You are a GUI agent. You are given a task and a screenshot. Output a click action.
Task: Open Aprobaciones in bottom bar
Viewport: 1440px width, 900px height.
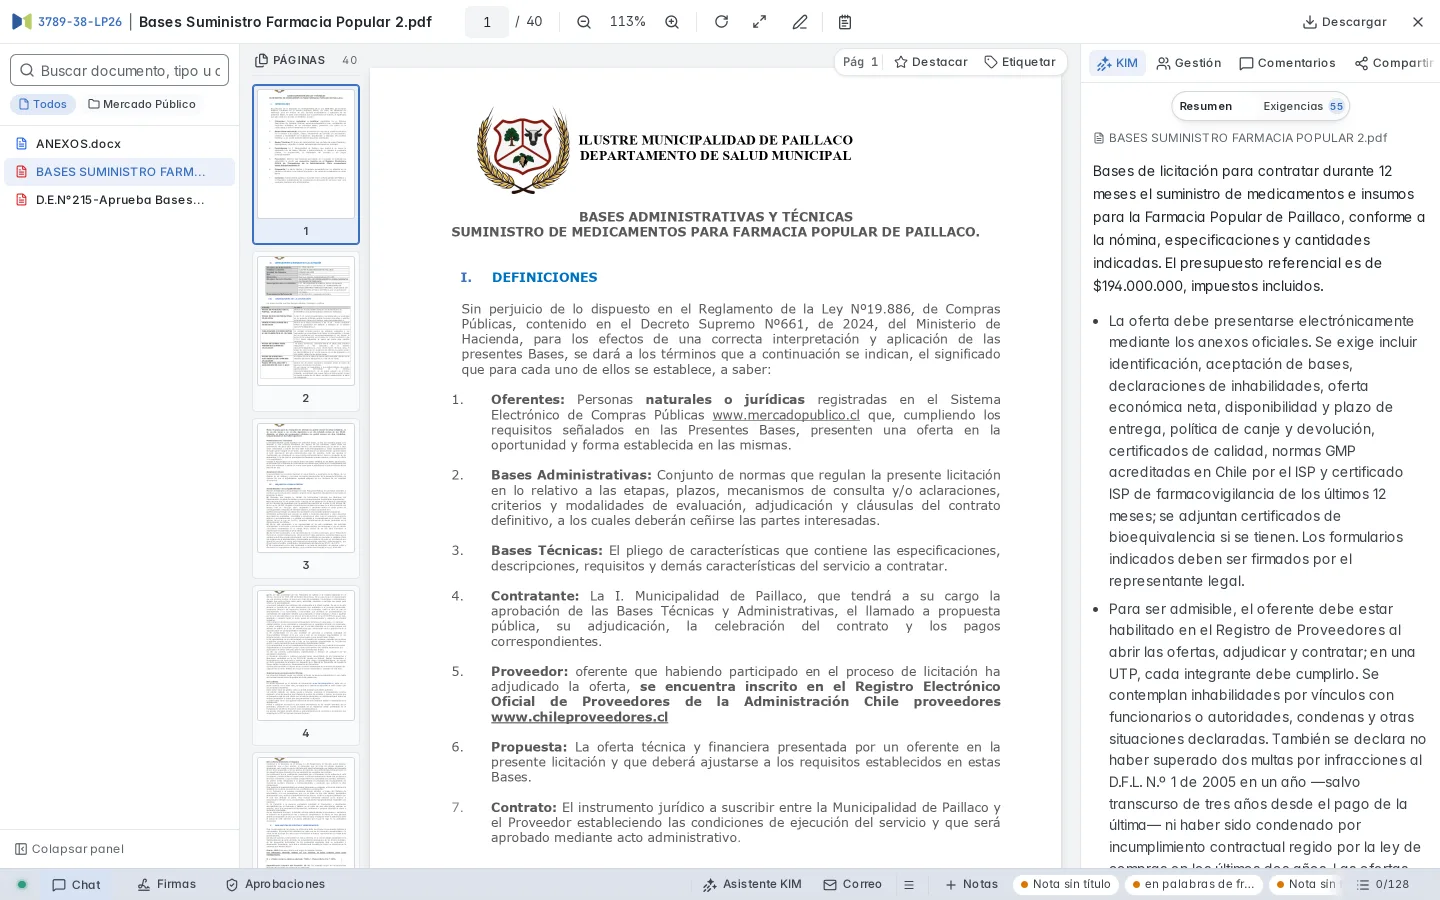[x=275, y=885]
